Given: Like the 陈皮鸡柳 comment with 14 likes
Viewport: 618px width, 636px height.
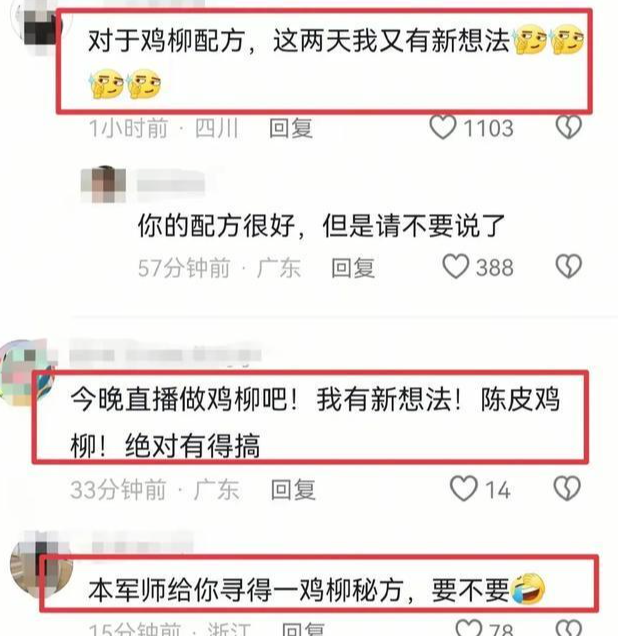Looking at the screenshot, I should coord(464,488).
